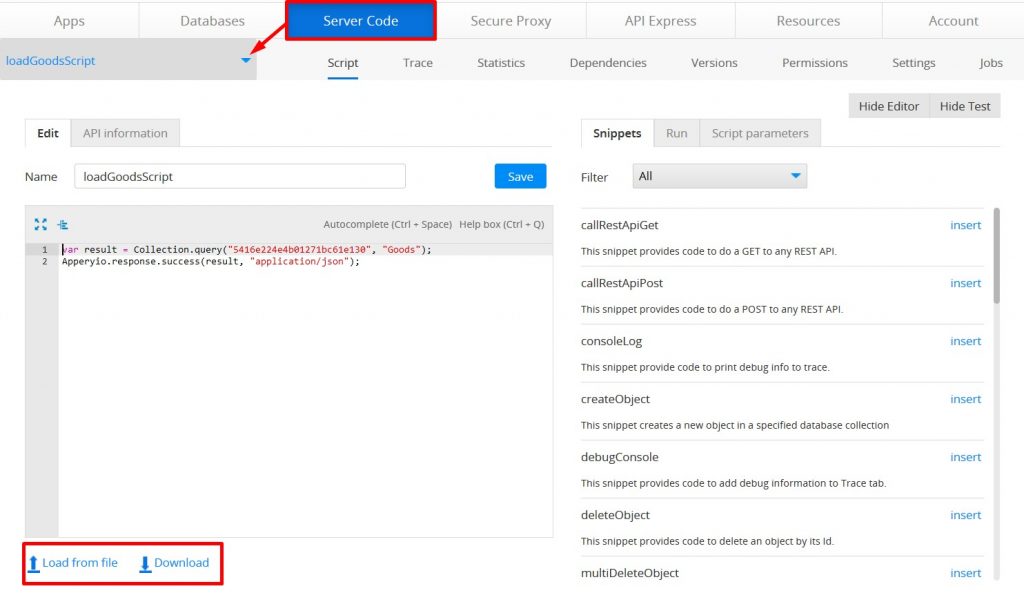Switch to API Express tab
This screenshot has width=1024, height=593.
tap(660, 20)
